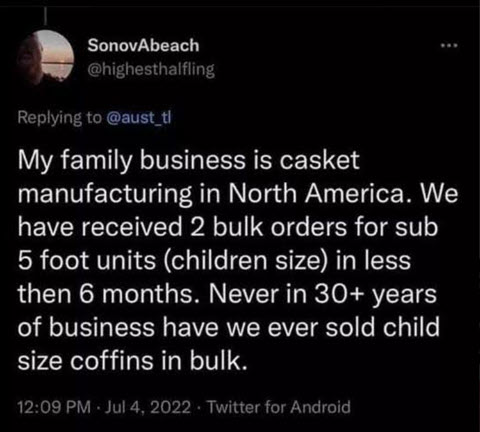Click the word "casket" in the tweet

tap(319, 160)
